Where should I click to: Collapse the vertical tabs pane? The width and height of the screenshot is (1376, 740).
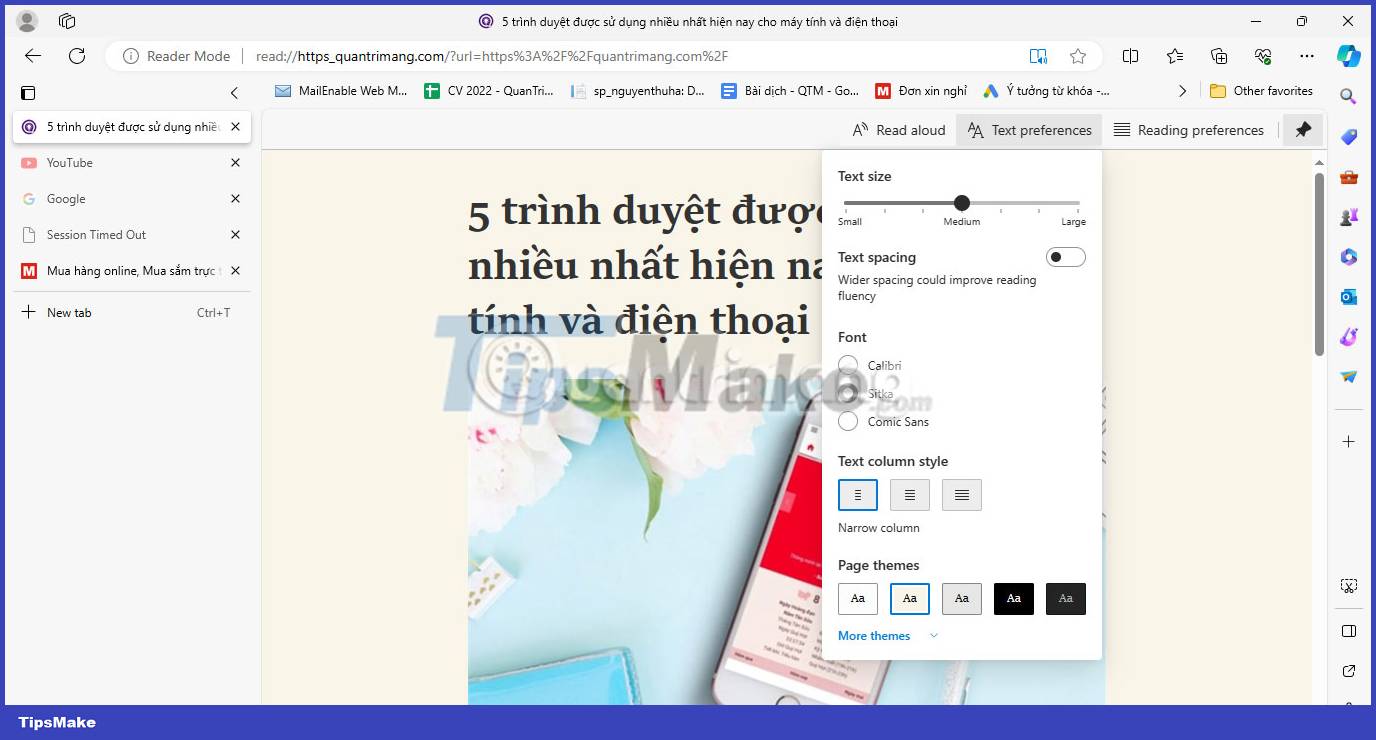pyautogui.click(x=234, y=92)
